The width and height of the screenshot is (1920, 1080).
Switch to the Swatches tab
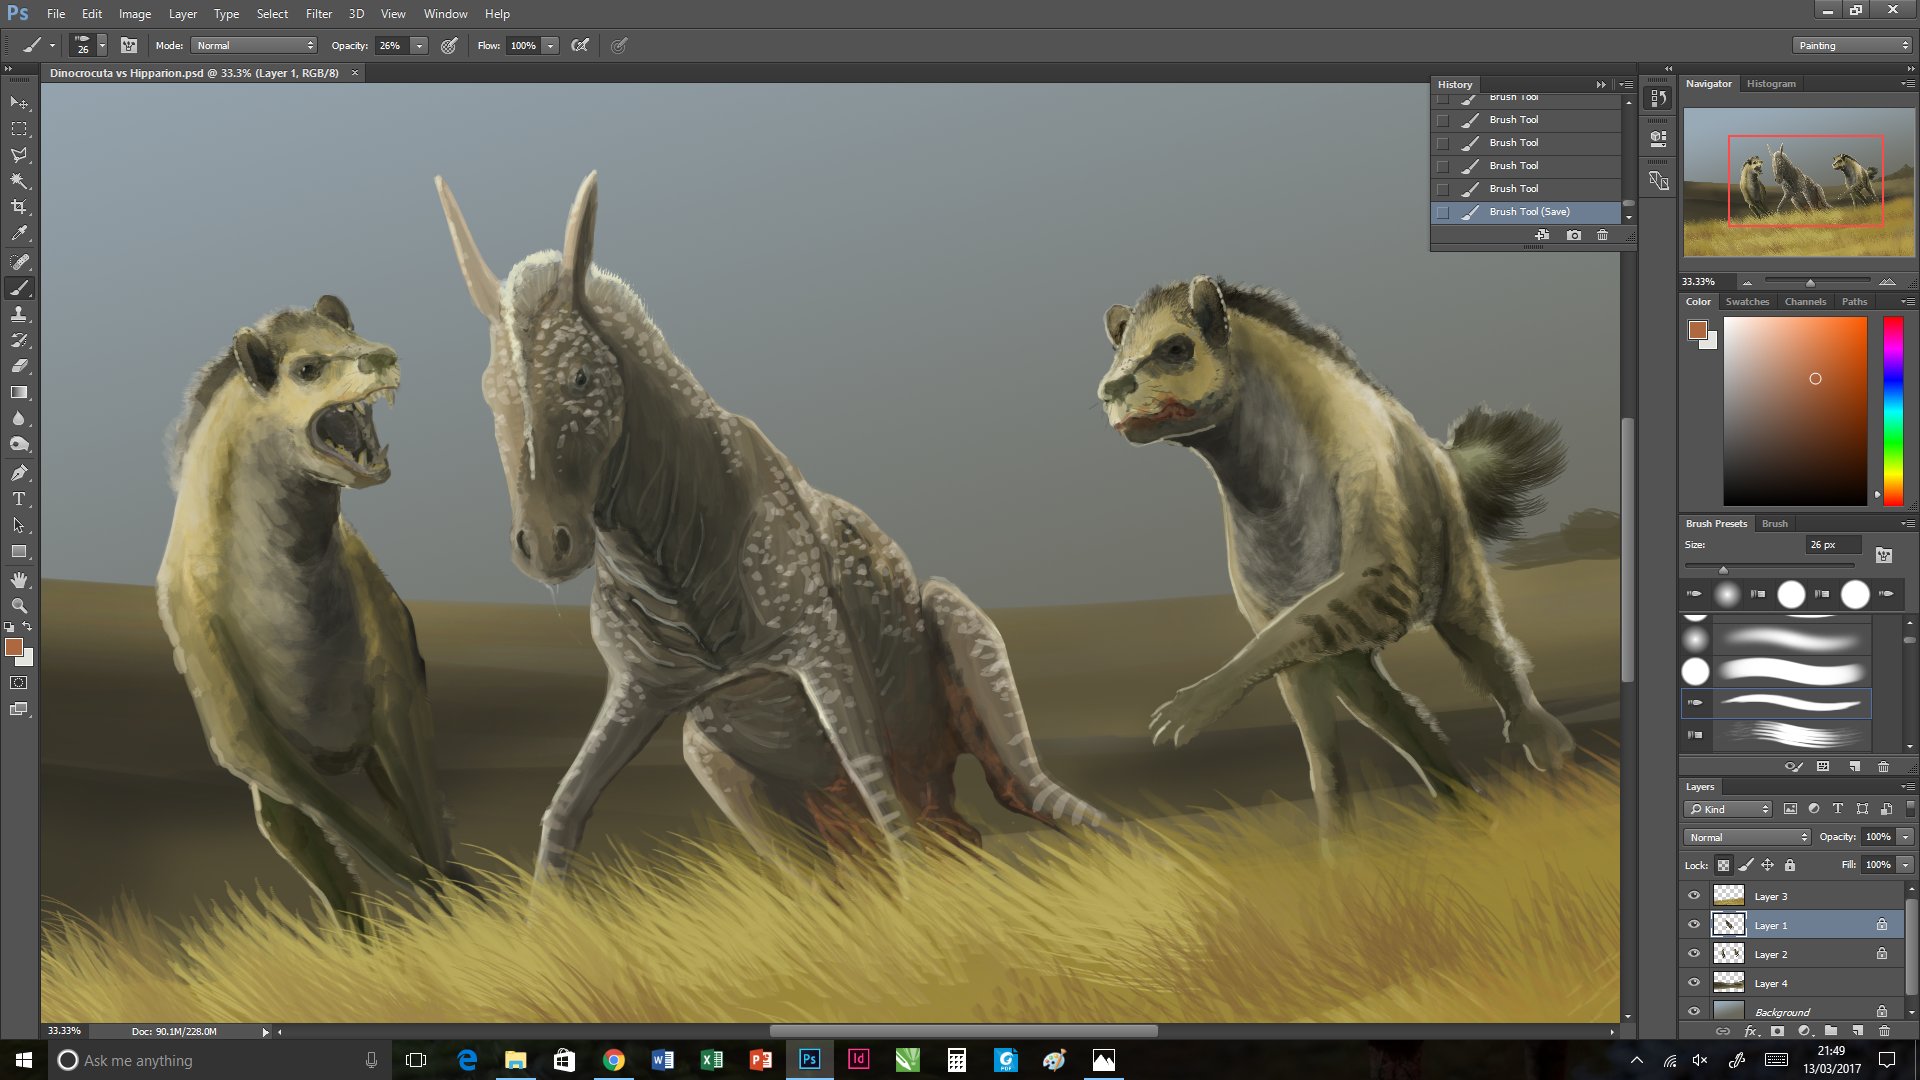click(1747, 302)
